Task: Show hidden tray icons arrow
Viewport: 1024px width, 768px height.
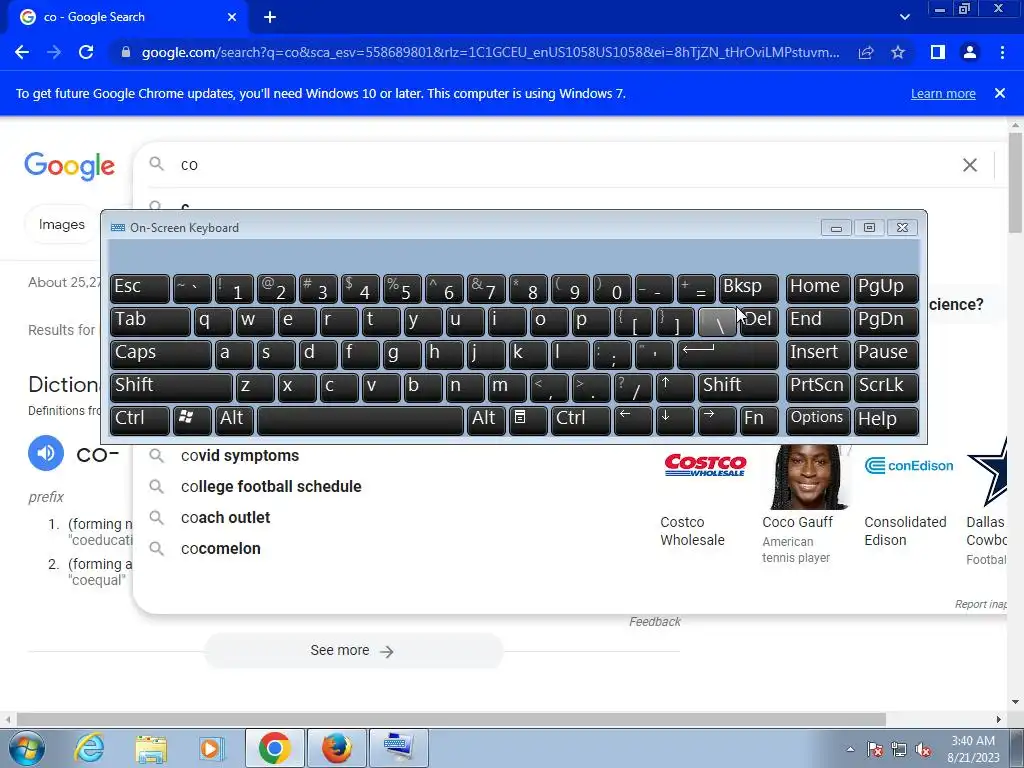Action: [x=850, y=749]
